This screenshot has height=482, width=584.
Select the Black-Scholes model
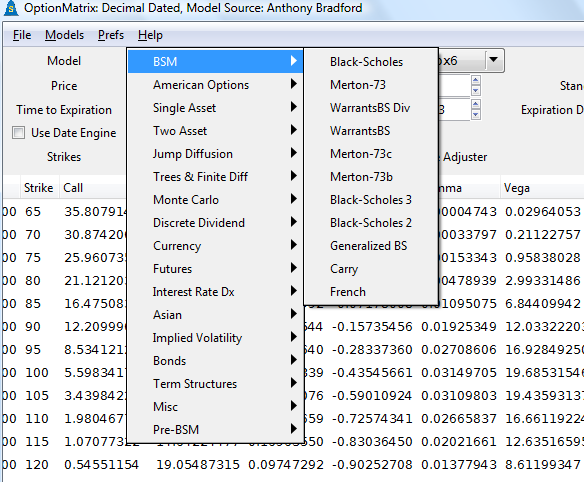coord(371,61)
